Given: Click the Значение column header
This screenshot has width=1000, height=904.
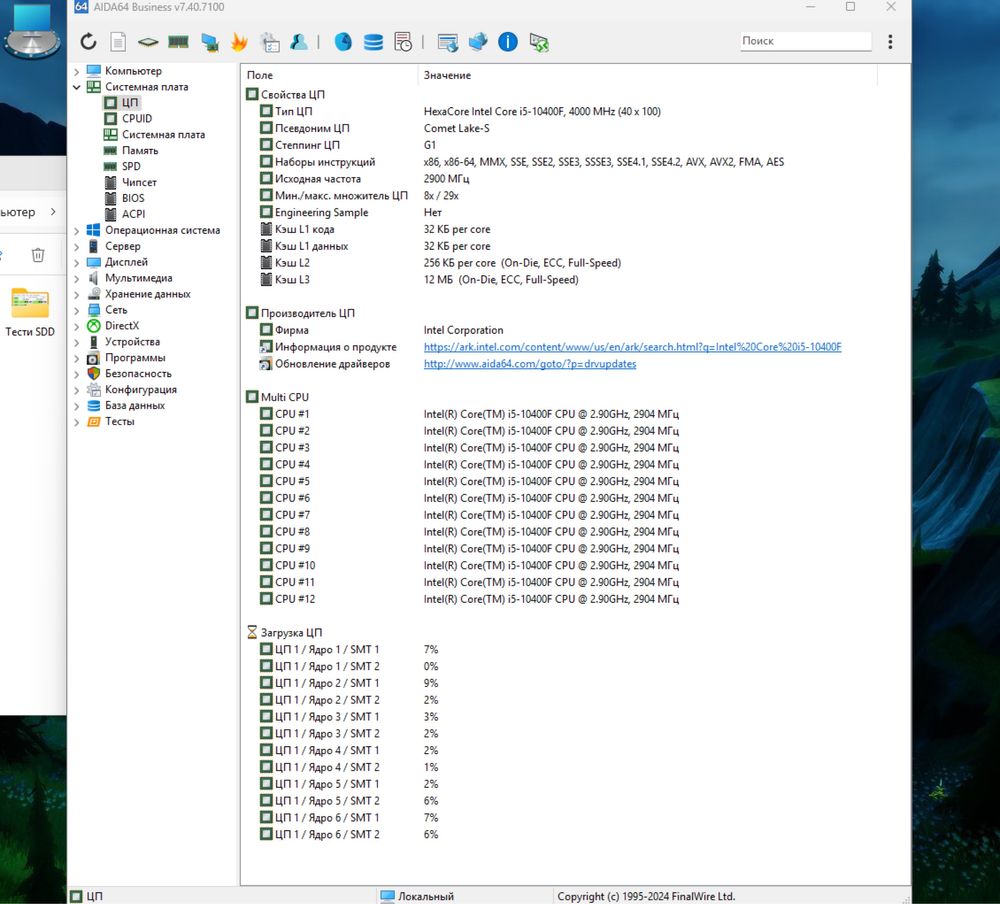Looking at the screenshot, I should point(648,75).
